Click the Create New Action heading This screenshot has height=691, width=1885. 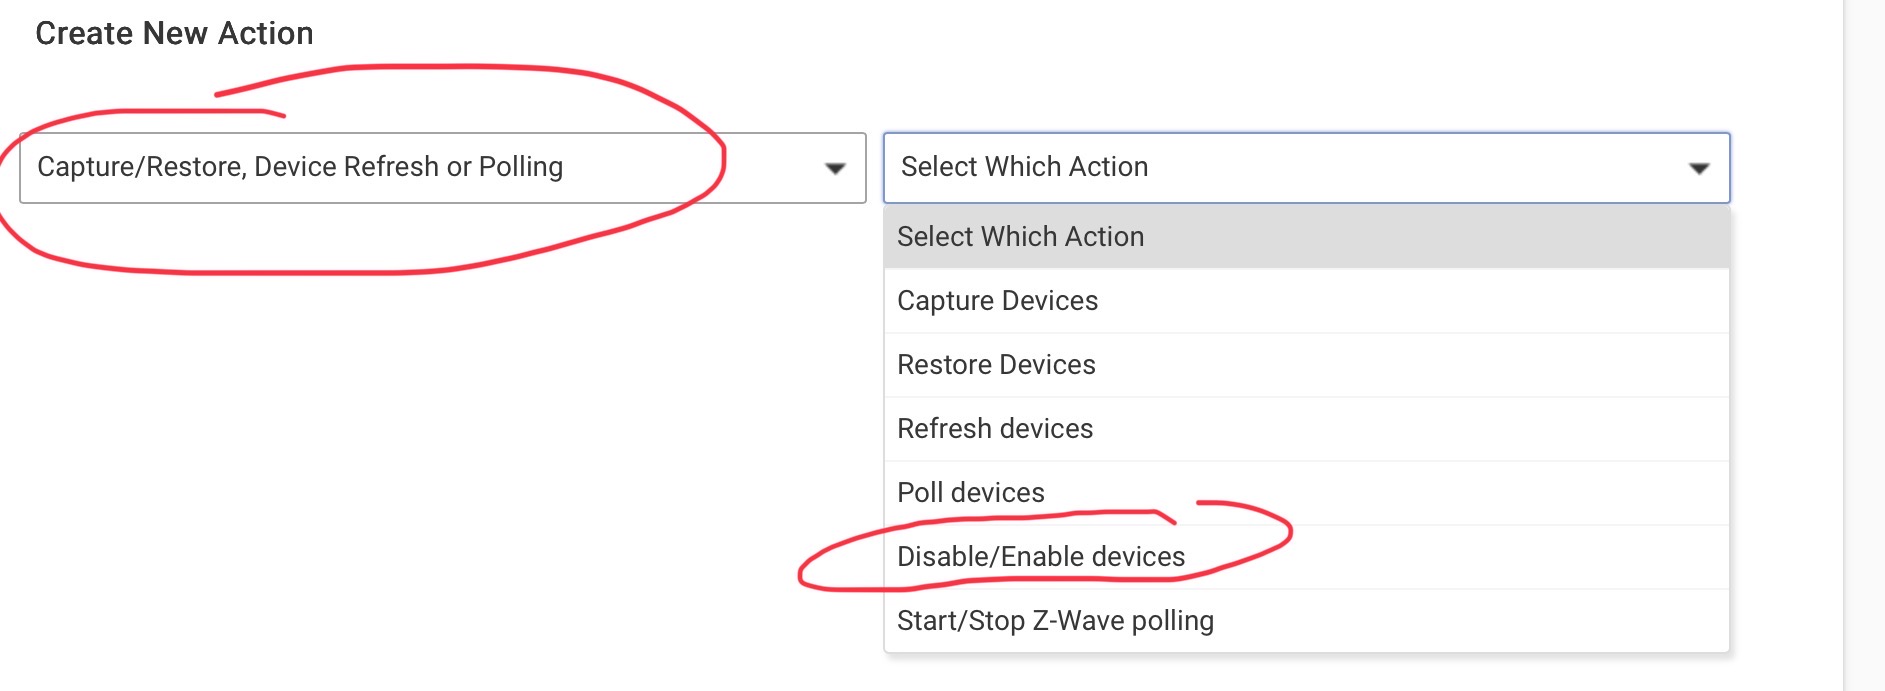tap(174, 33)
